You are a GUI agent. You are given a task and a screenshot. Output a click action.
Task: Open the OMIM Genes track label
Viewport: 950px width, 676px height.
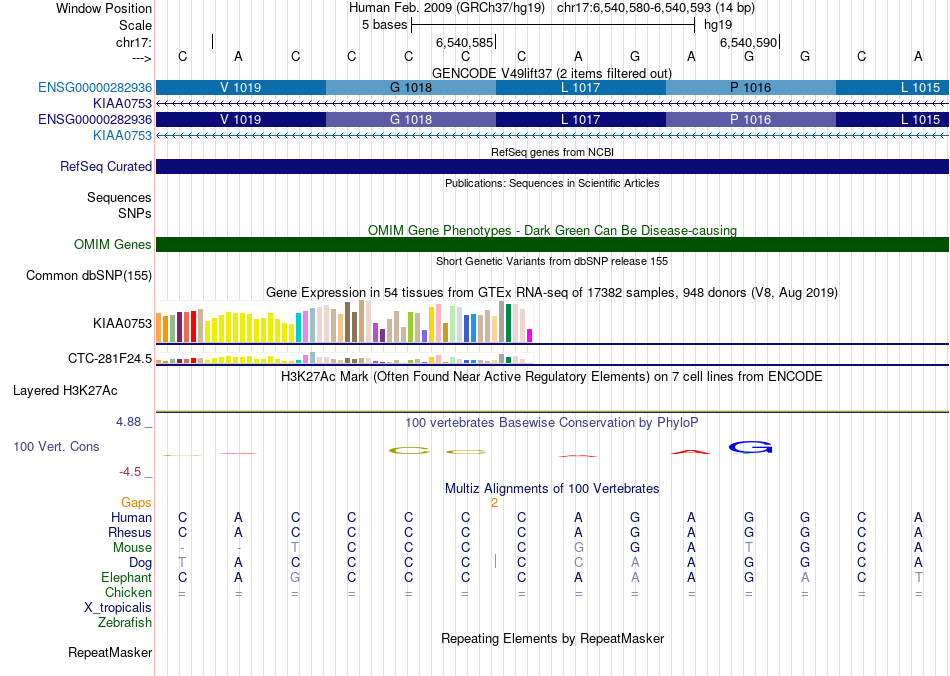(112, 244)
